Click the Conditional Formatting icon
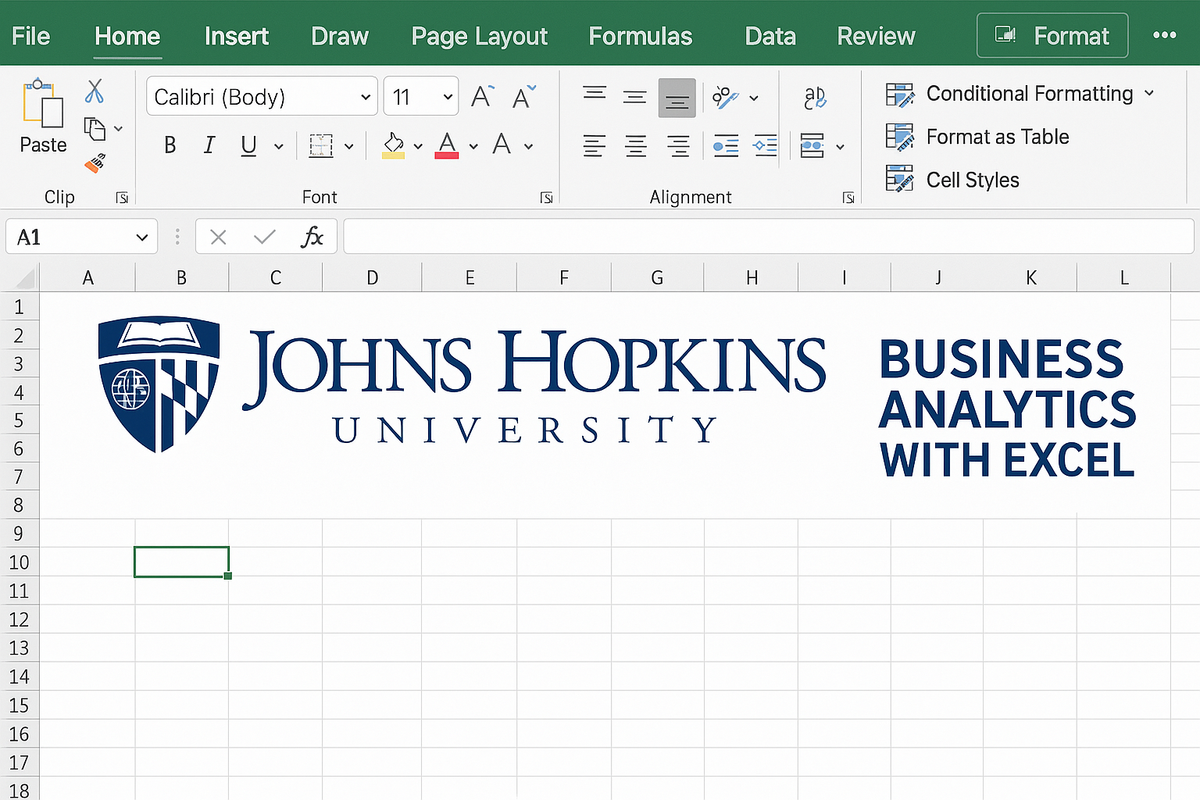1200x800 pixels. click(900, 94)
